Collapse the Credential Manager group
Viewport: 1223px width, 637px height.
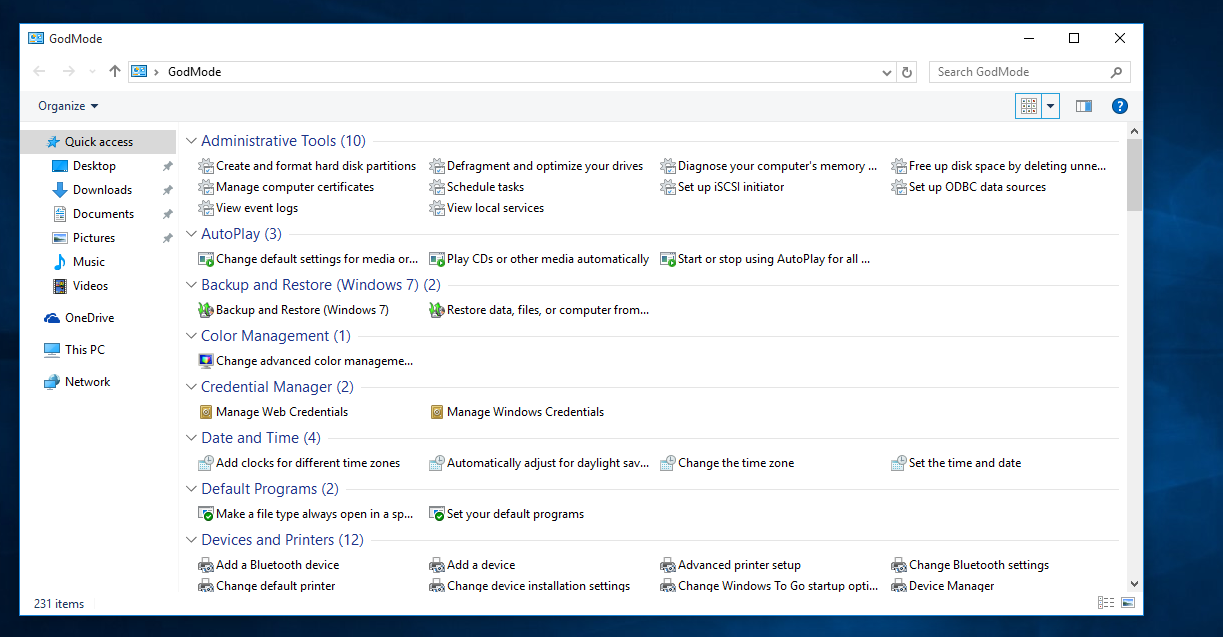click(192, 387)
